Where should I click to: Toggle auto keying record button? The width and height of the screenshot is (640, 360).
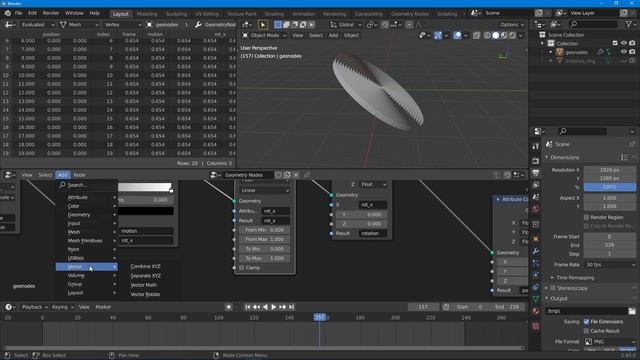(229, 307)
